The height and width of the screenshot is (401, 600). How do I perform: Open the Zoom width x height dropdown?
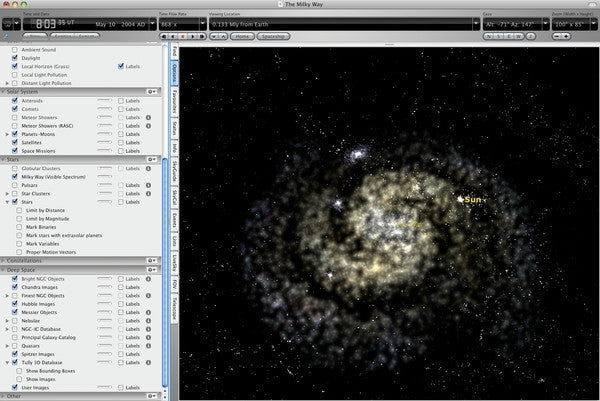(x=594, y=24)
